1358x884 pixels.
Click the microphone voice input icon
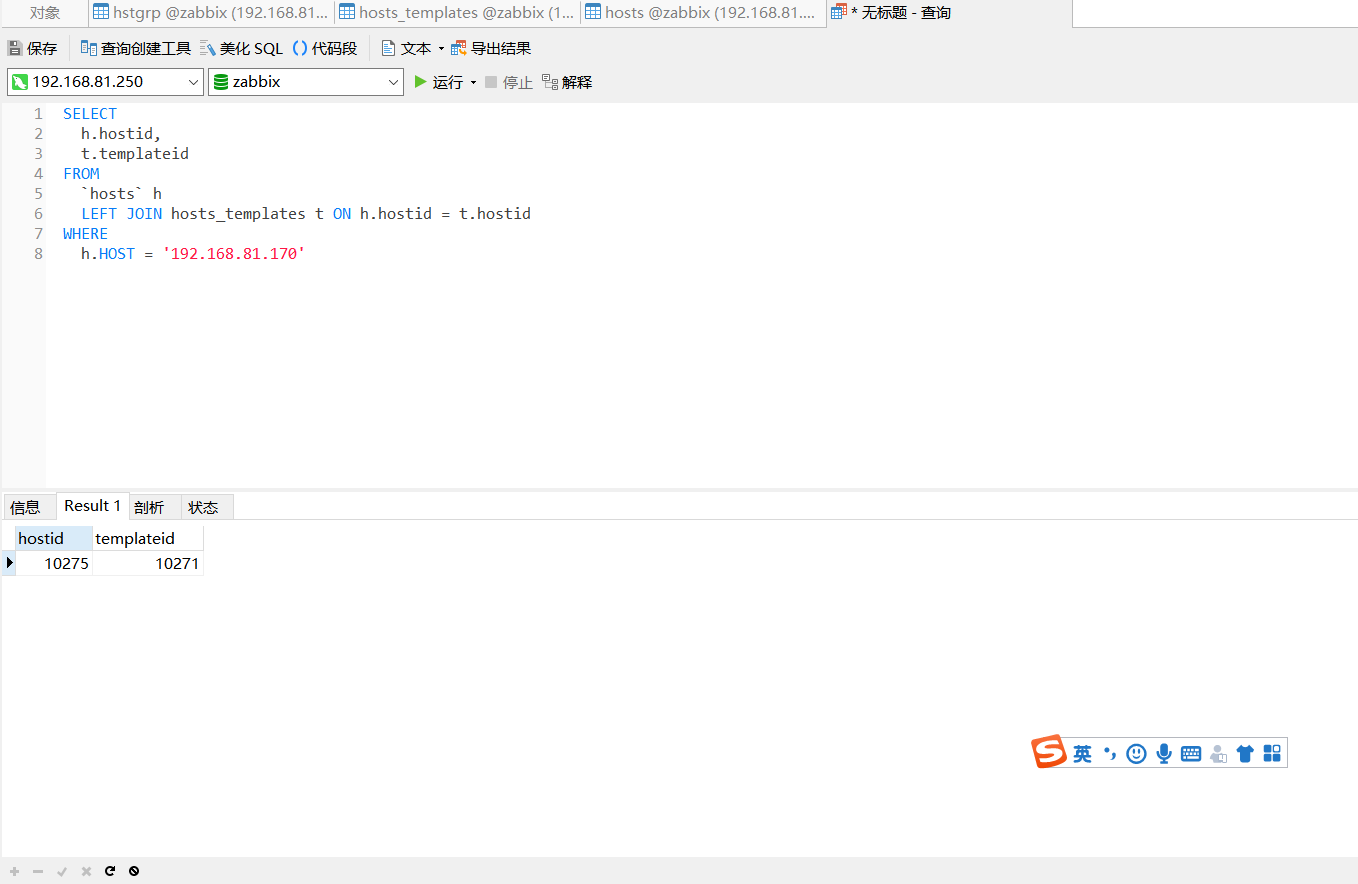tap(1163, 754)
